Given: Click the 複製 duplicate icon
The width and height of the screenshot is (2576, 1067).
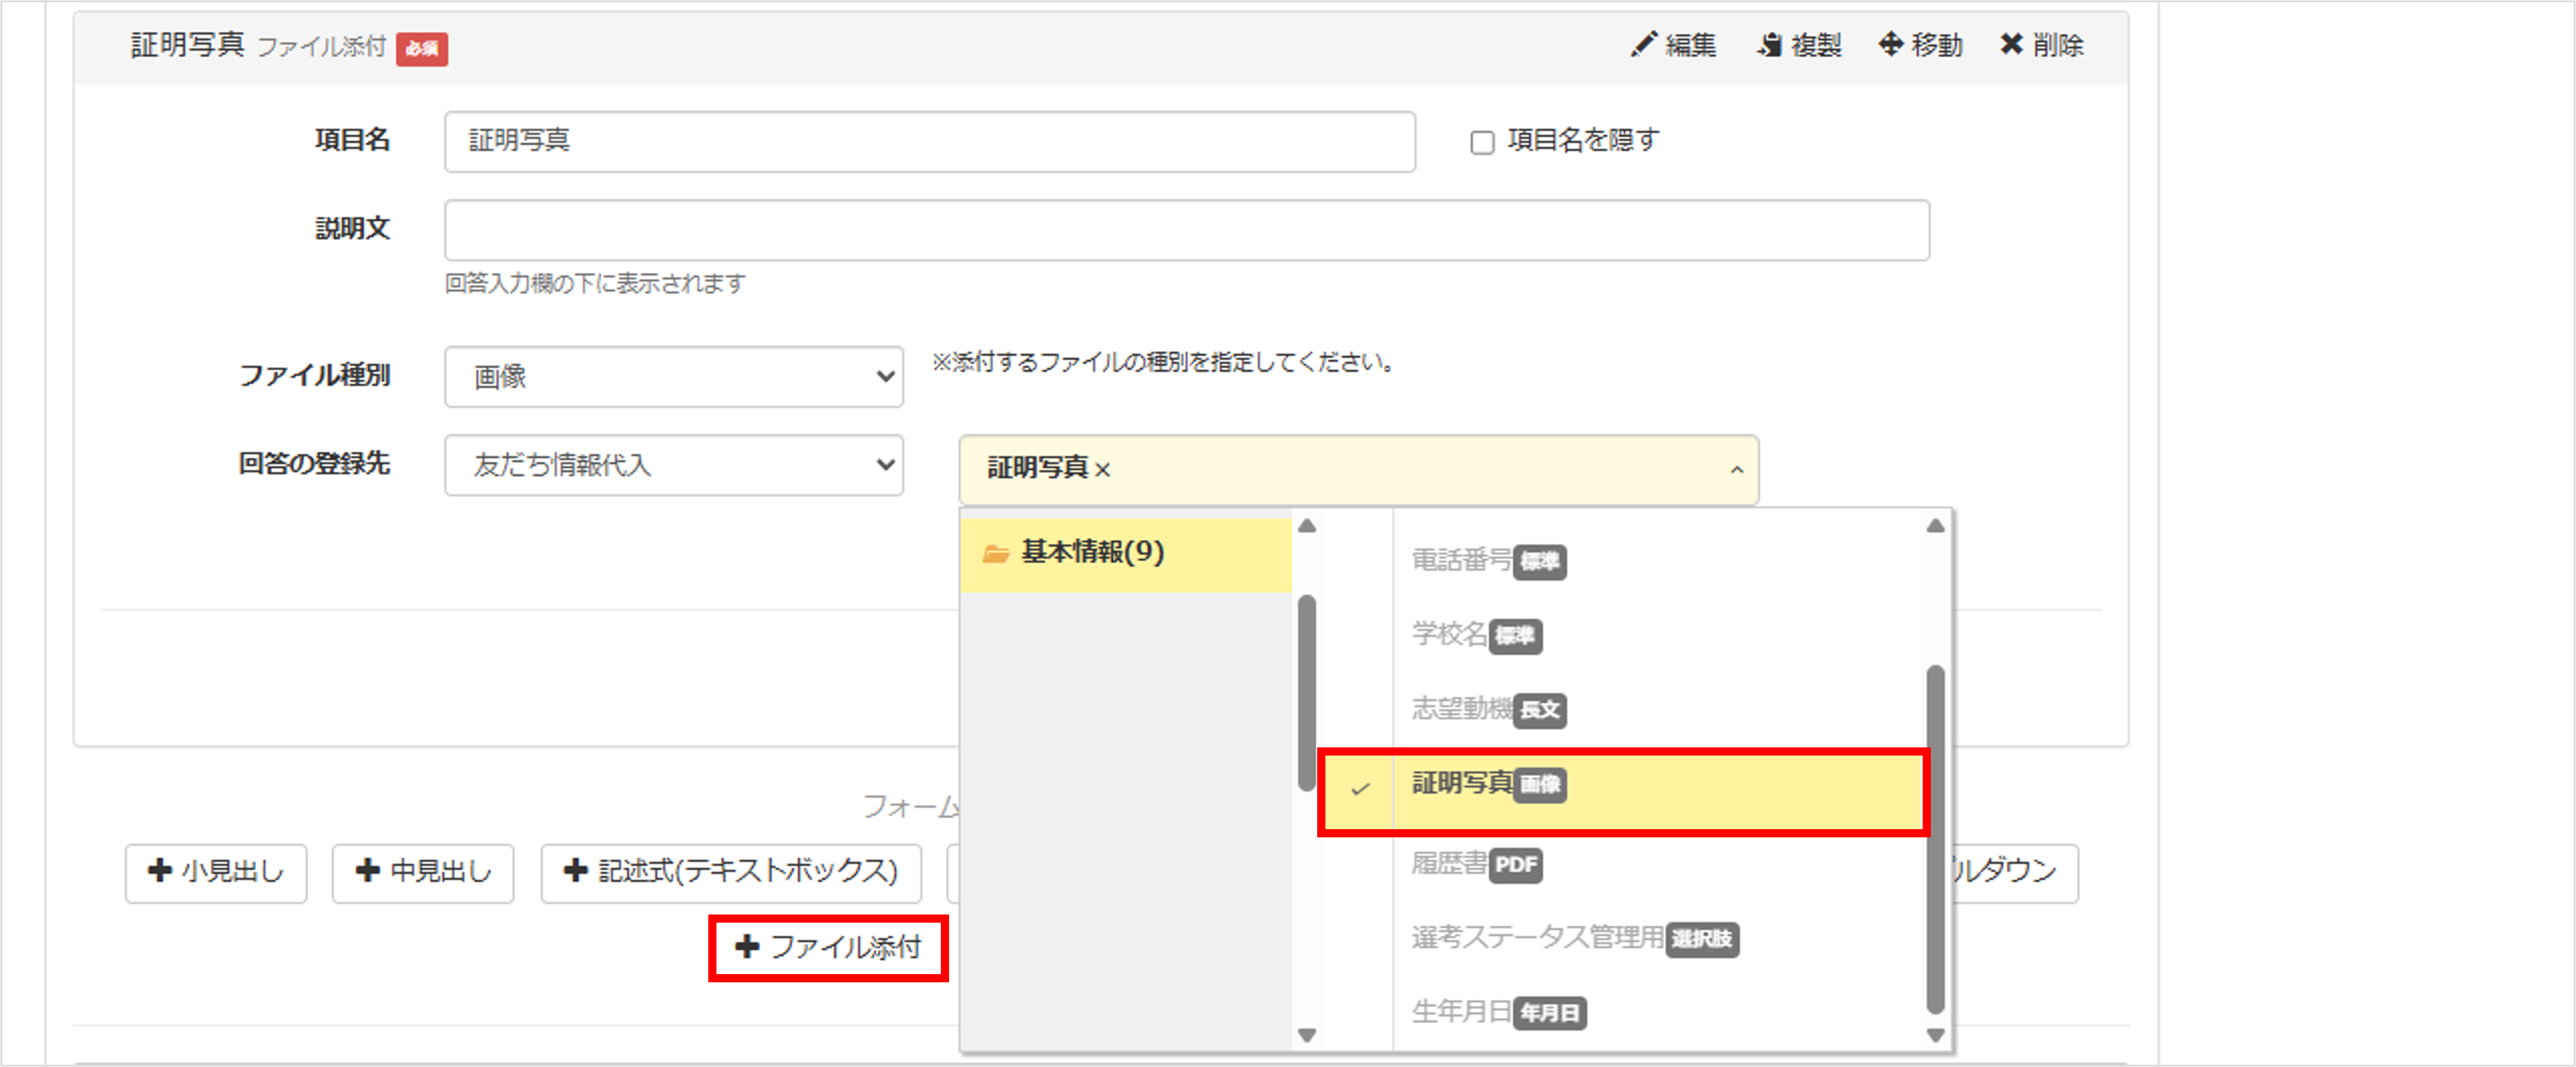Looking at the screenshot, I should [1768, 44].
